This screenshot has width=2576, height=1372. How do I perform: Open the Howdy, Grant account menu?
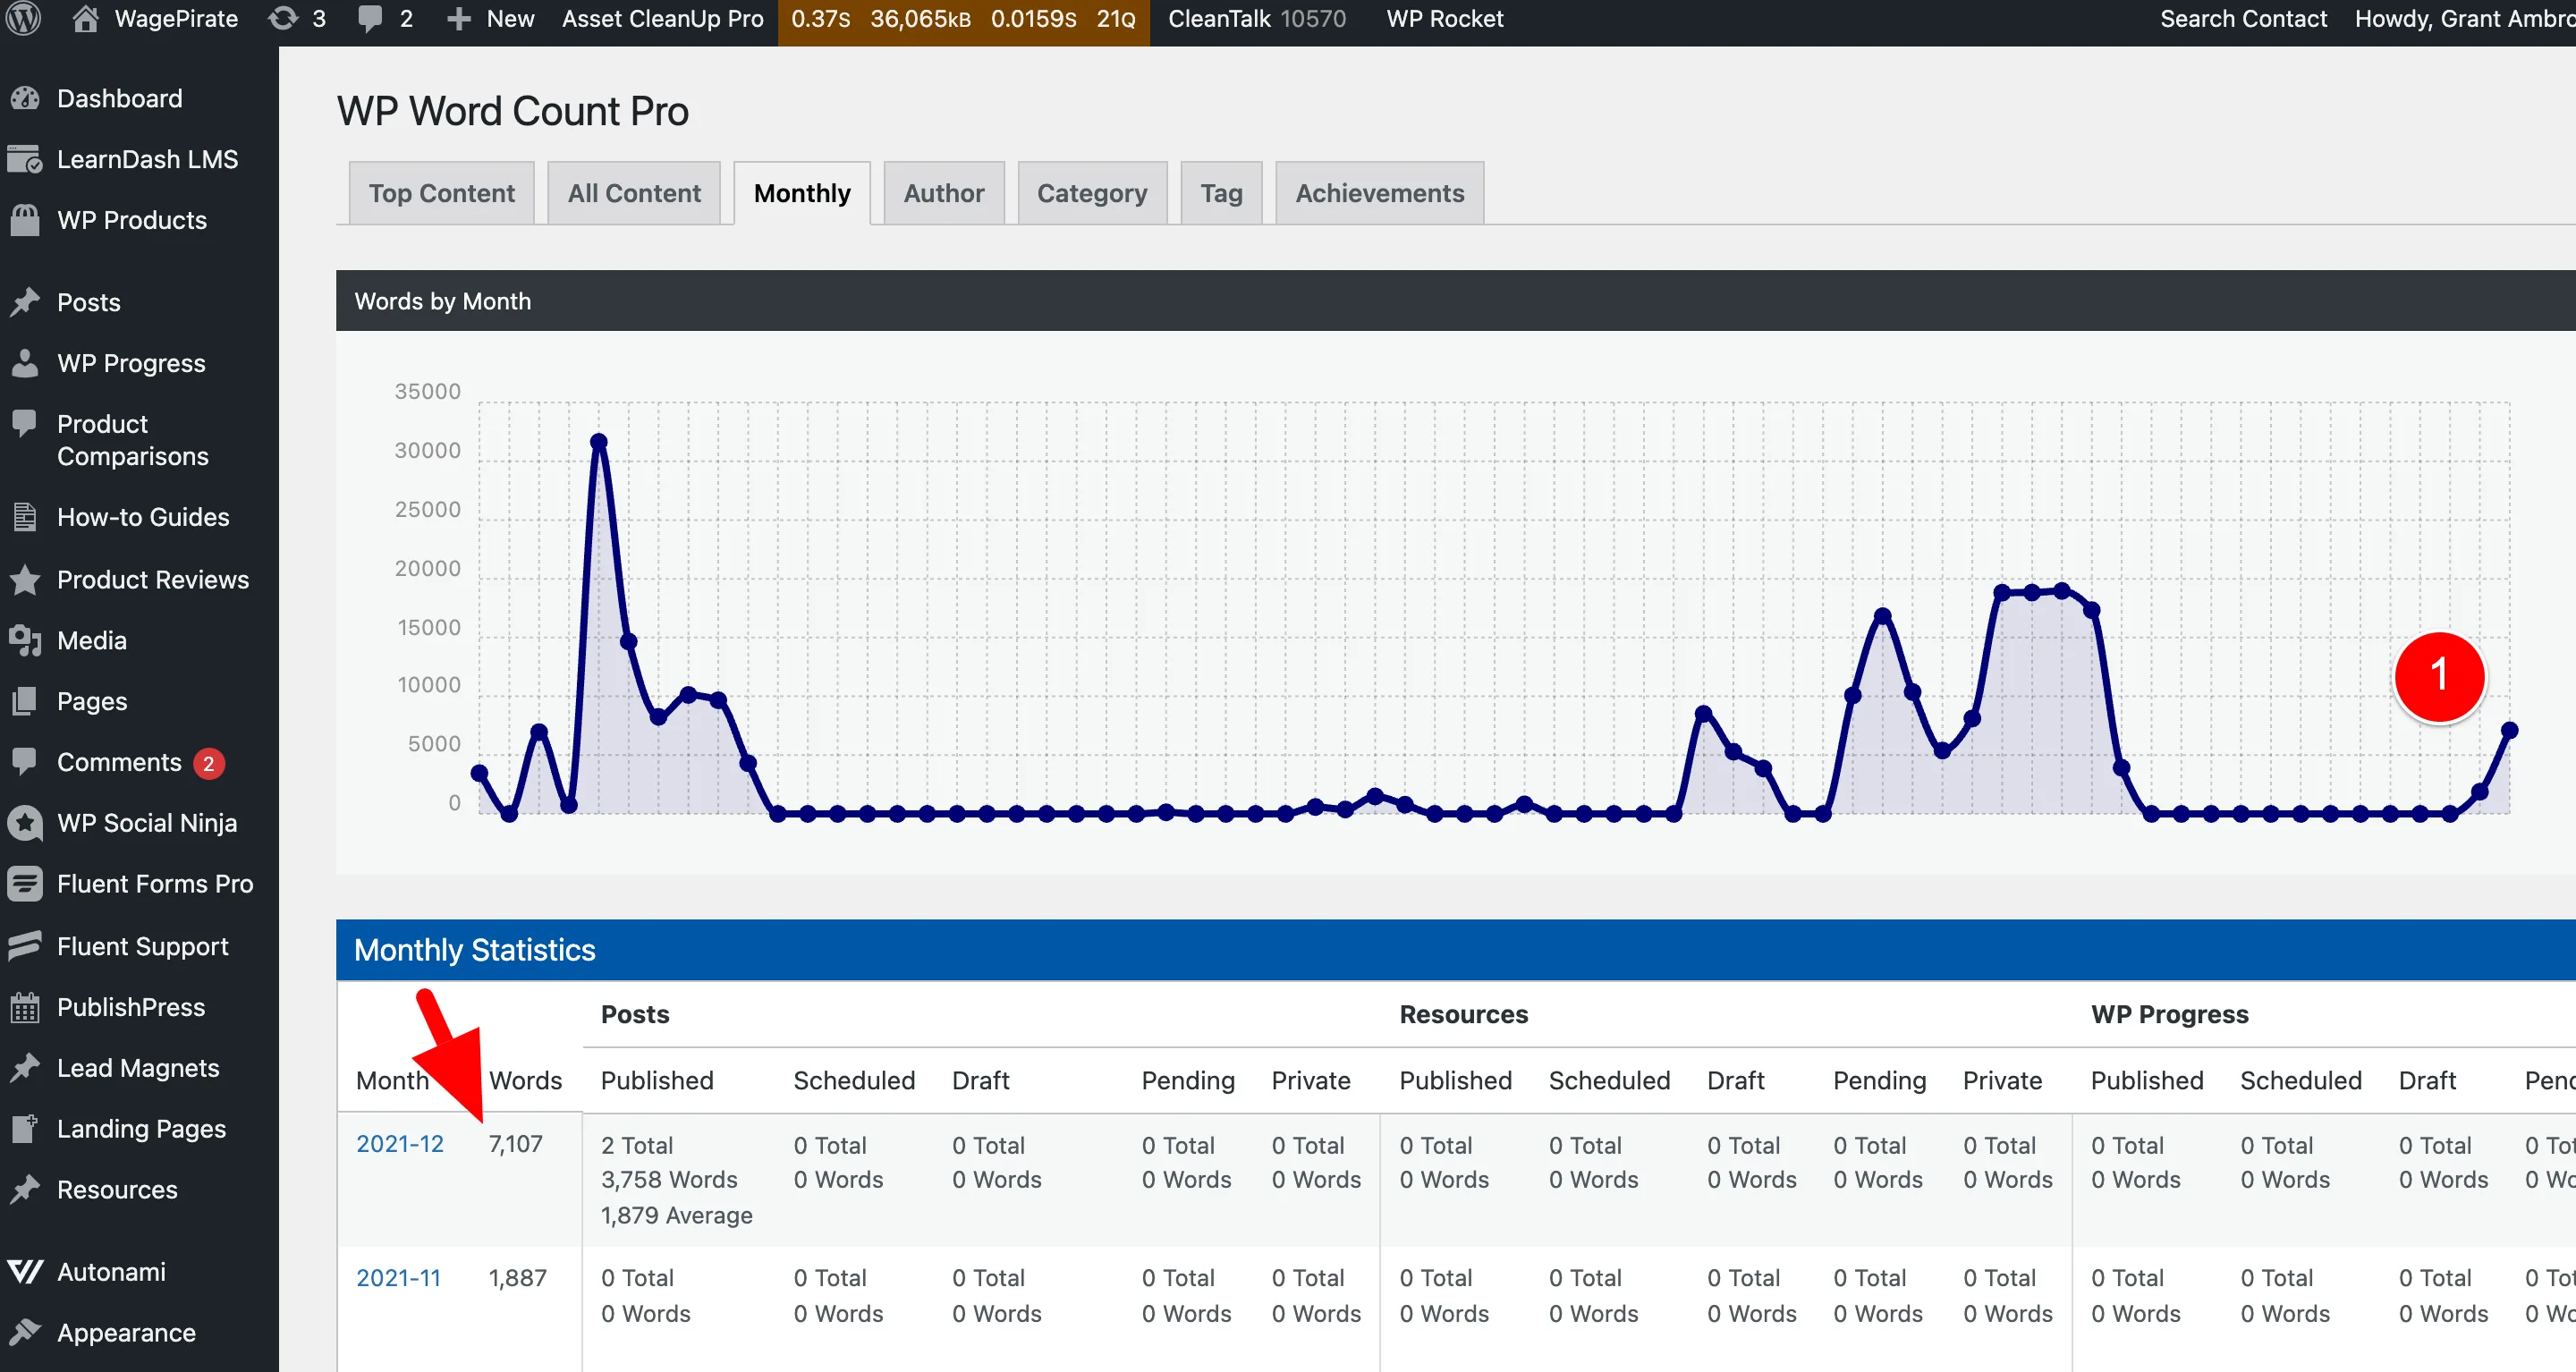tap(2464, 19)
